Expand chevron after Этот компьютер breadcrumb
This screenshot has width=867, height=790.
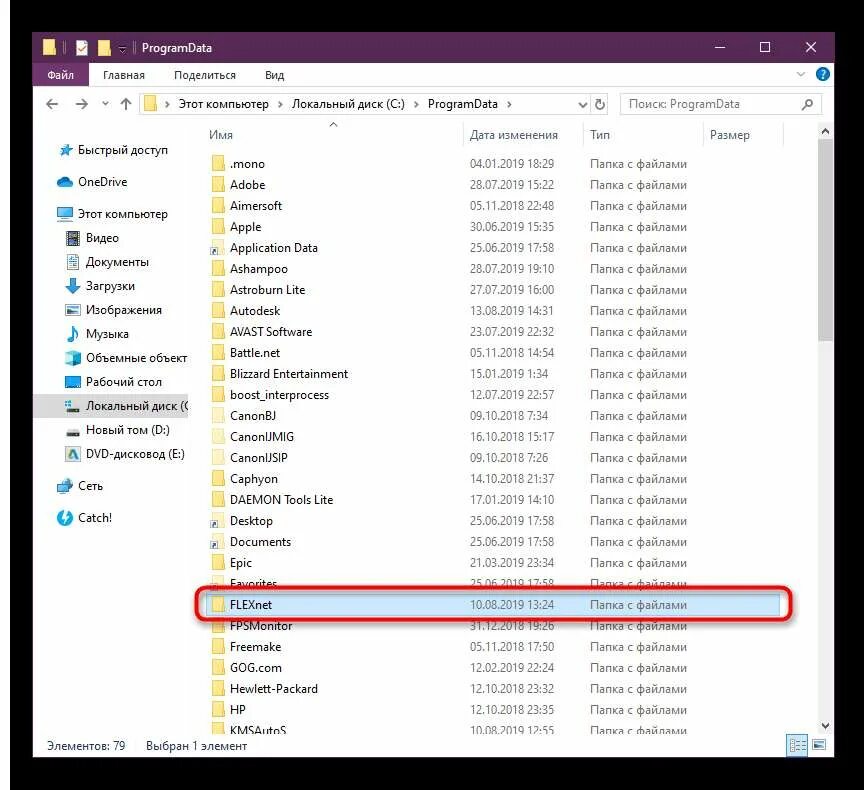[280, 104]
